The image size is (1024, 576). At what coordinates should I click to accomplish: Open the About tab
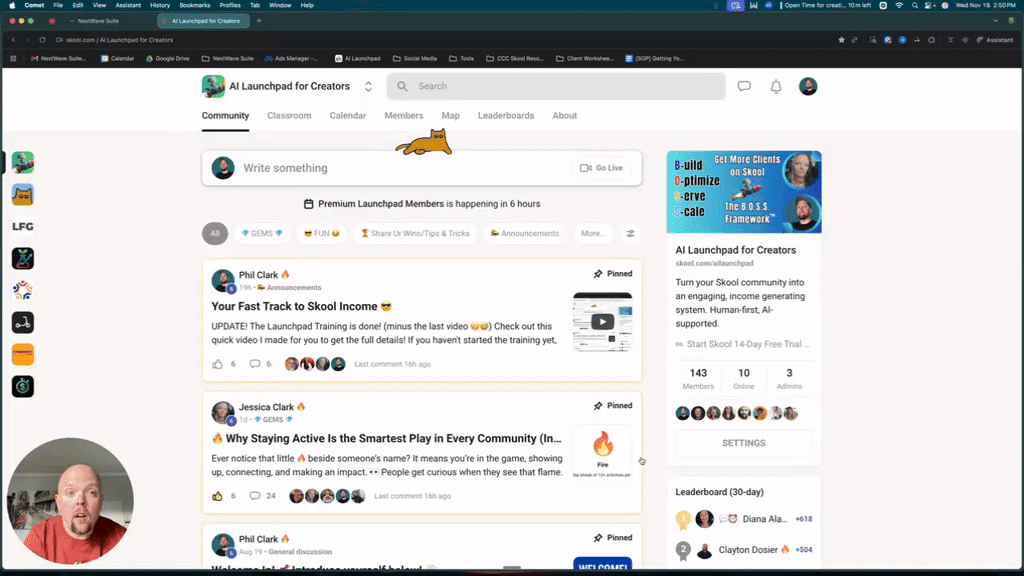(x=564, y=116)
